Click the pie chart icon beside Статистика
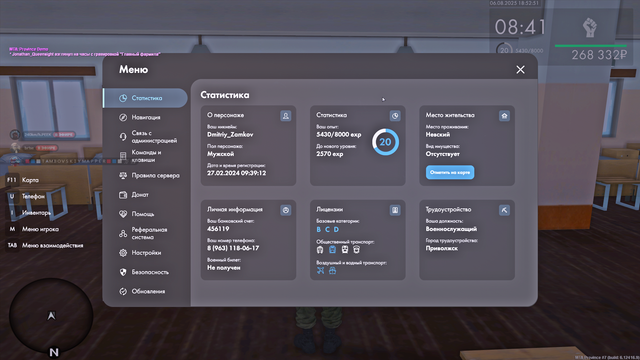This screenshot has height=360, width=640. pos(123,98)
